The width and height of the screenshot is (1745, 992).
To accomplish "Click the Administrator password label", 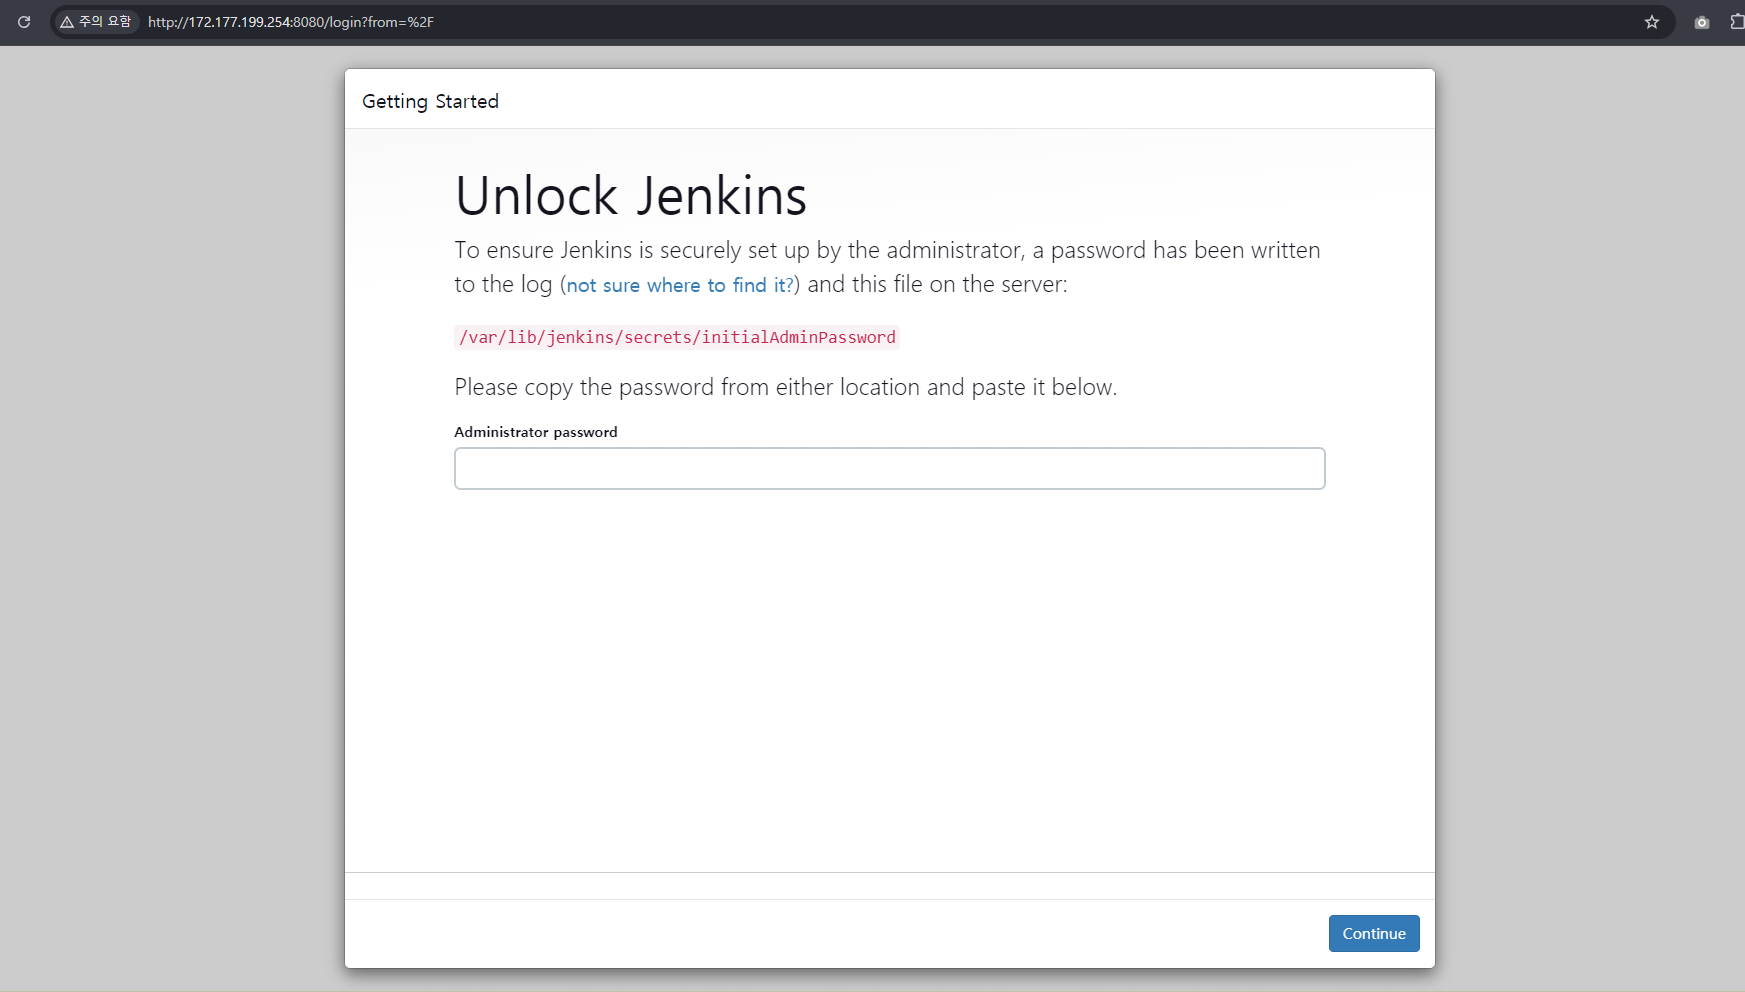I will click(536, 432).
